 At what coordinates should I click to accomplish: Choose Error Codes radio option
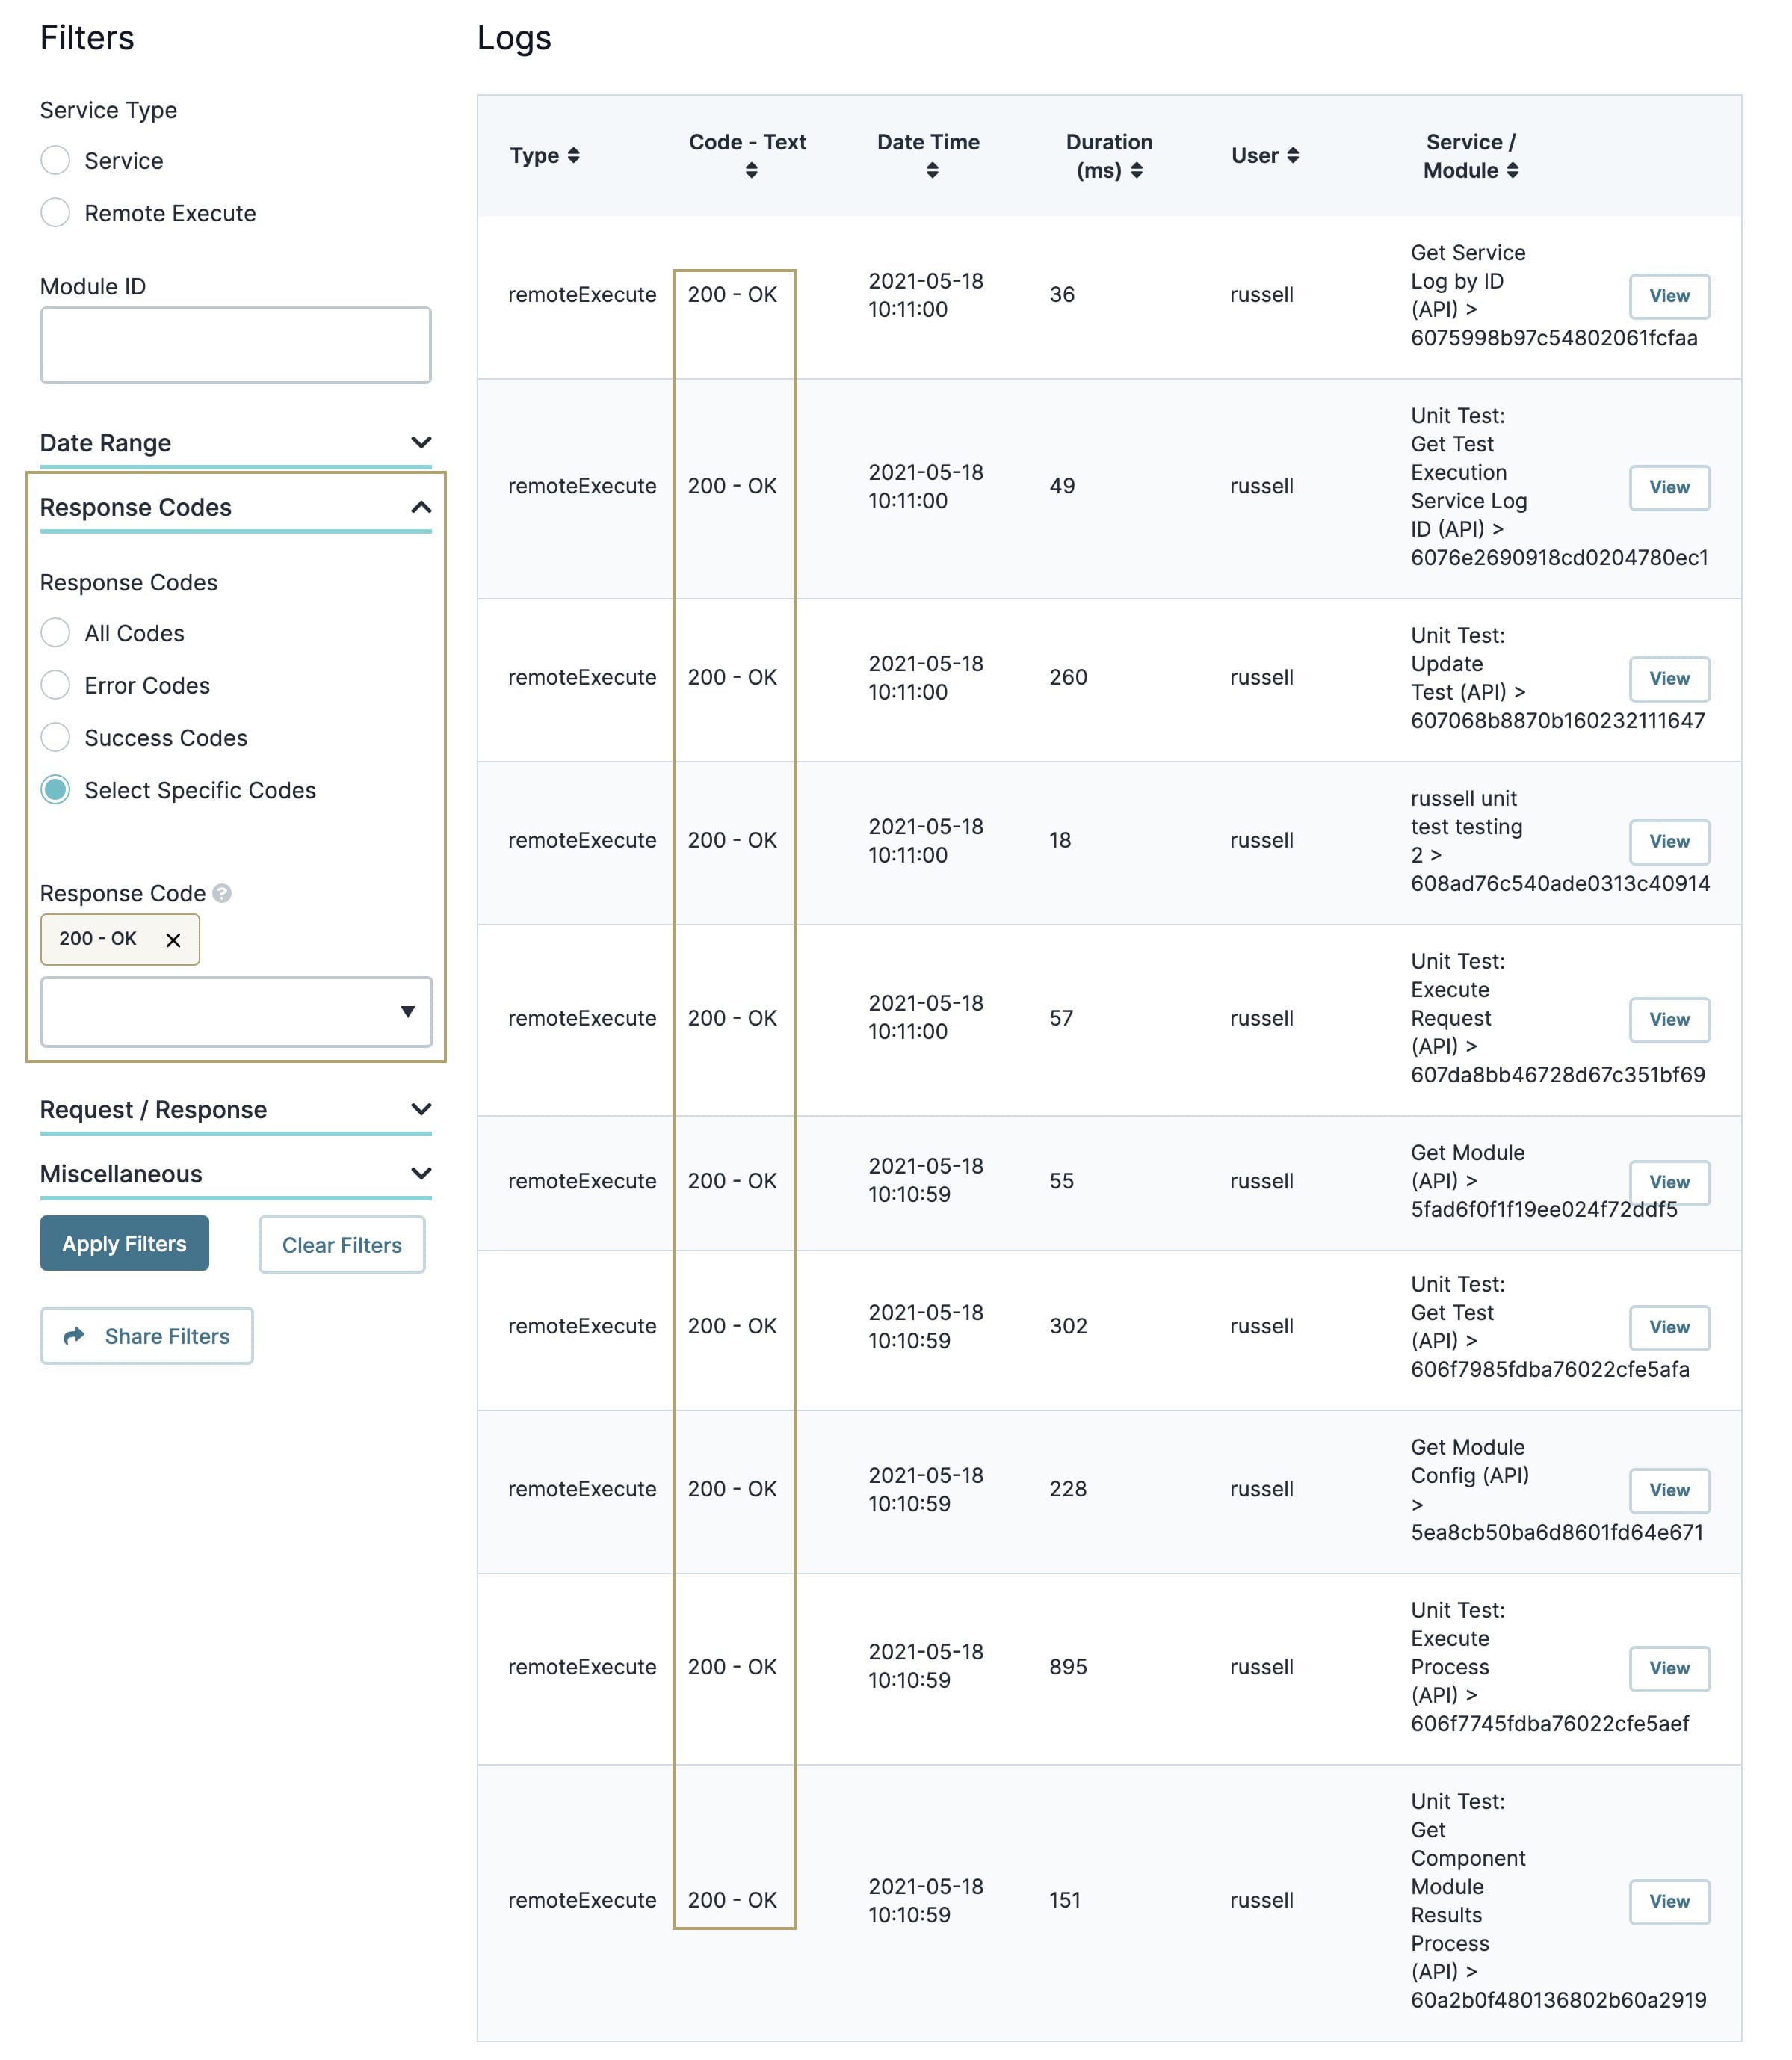(55, 684)
